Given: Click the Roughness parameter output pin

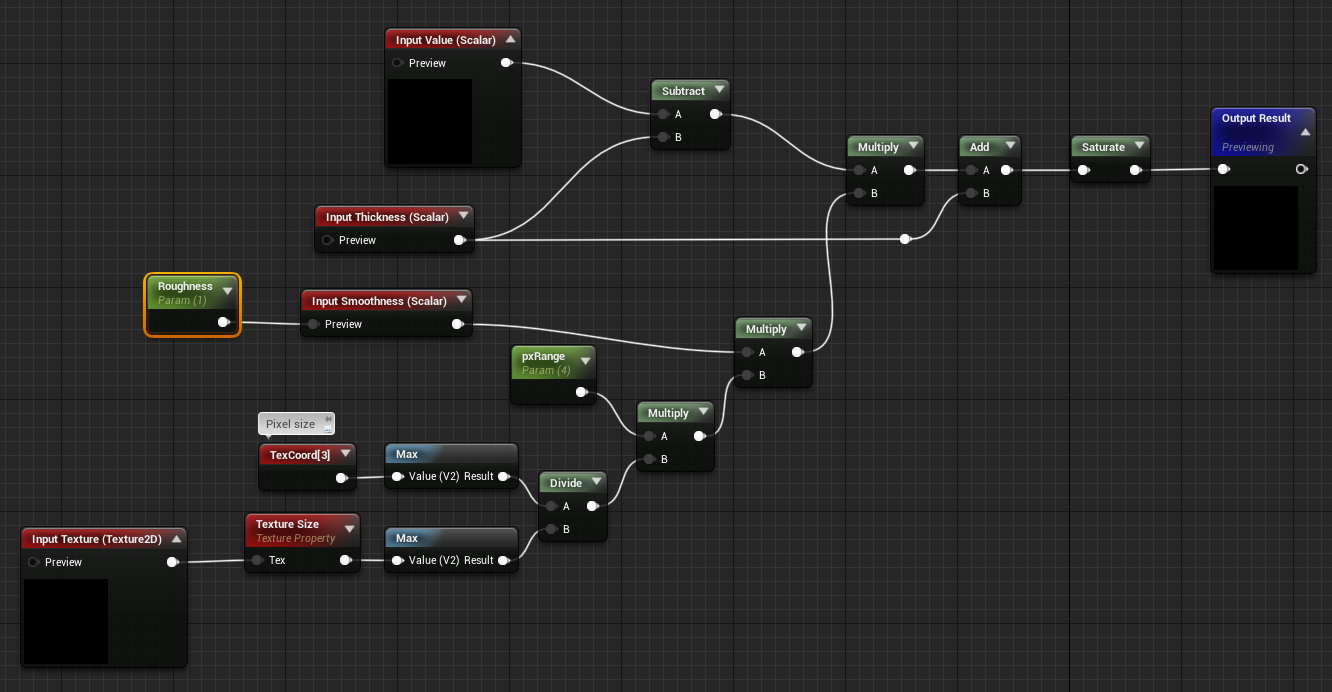Looking at the screenshot, I should (x=223, y=322).
